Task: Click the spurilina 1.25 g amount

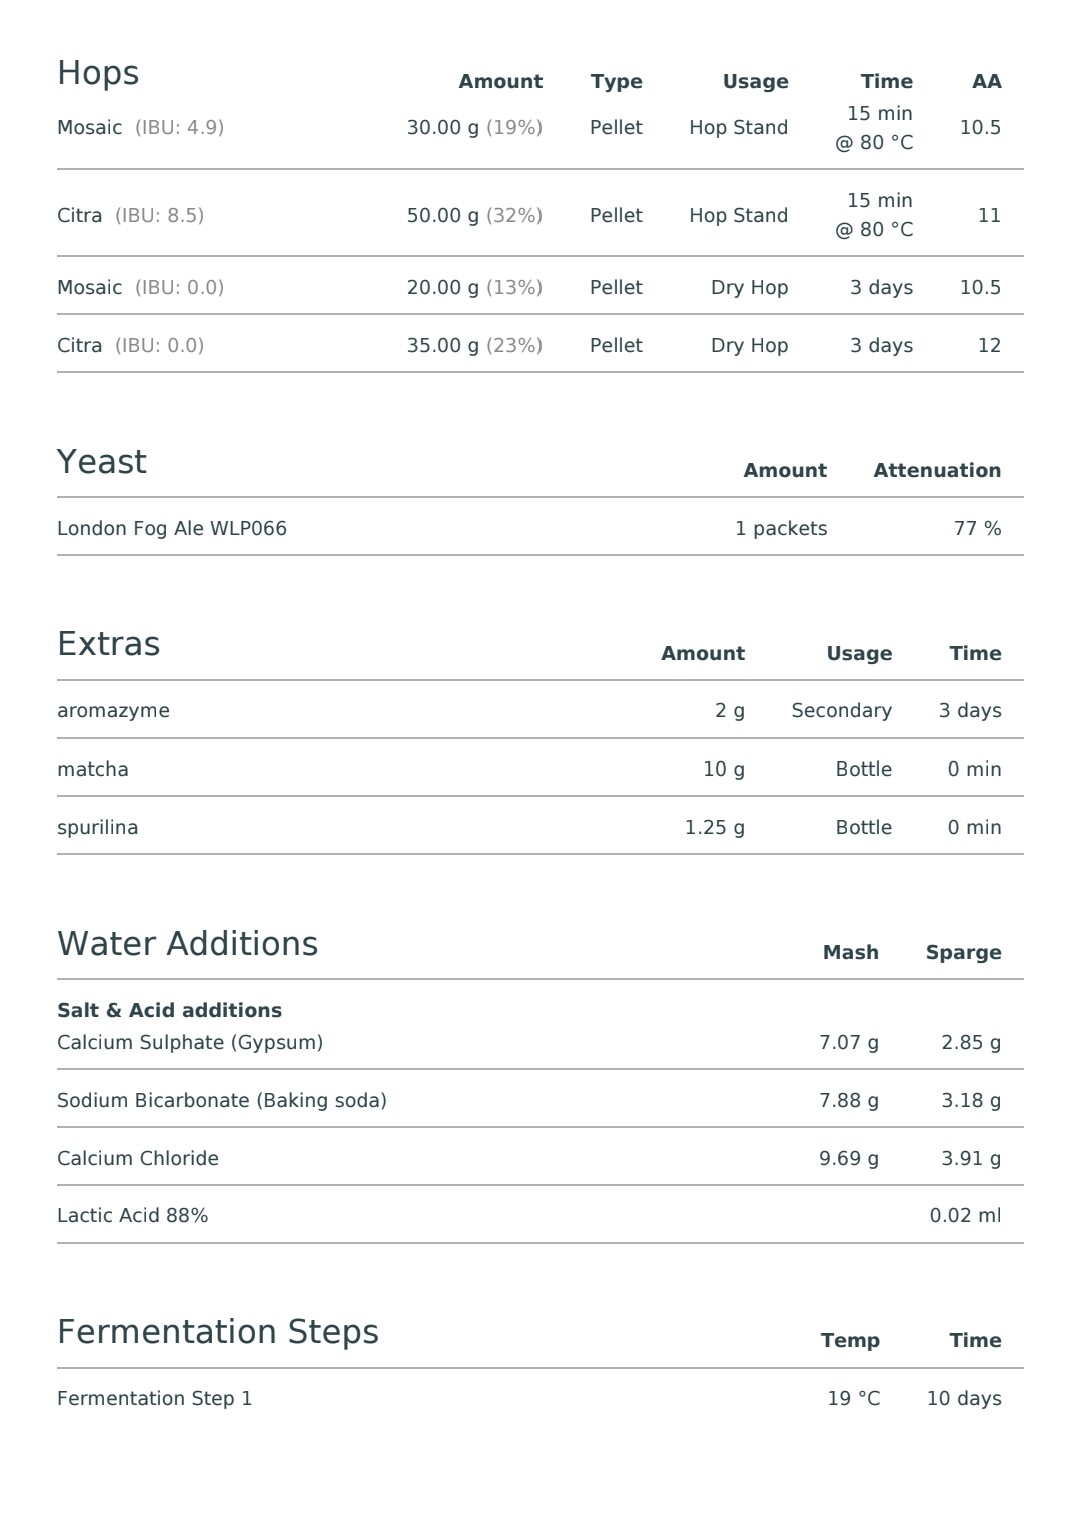Action: click(x=714, y=828)
